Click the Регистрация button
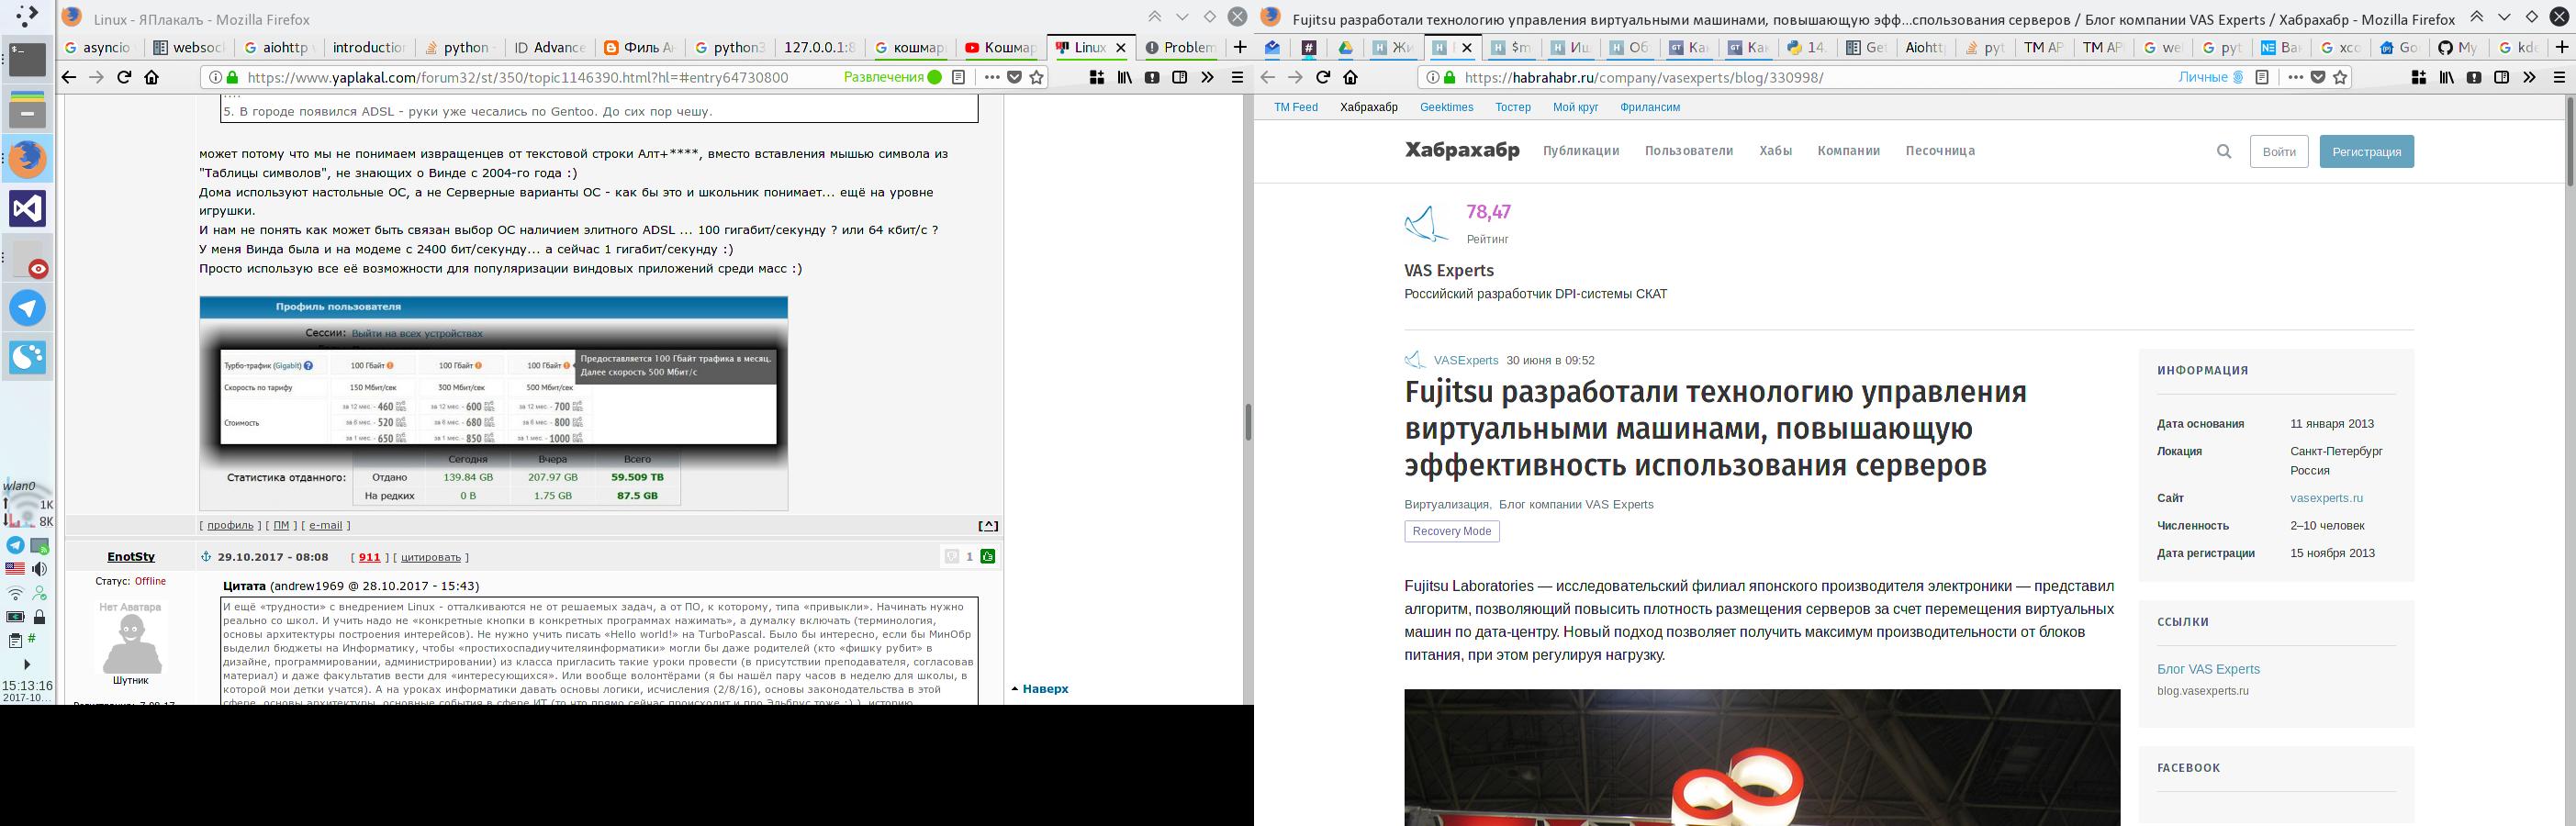Image resolution: width=2576 pixels, height=826 pixels. pyautogui.click(x=2366, y=152)
